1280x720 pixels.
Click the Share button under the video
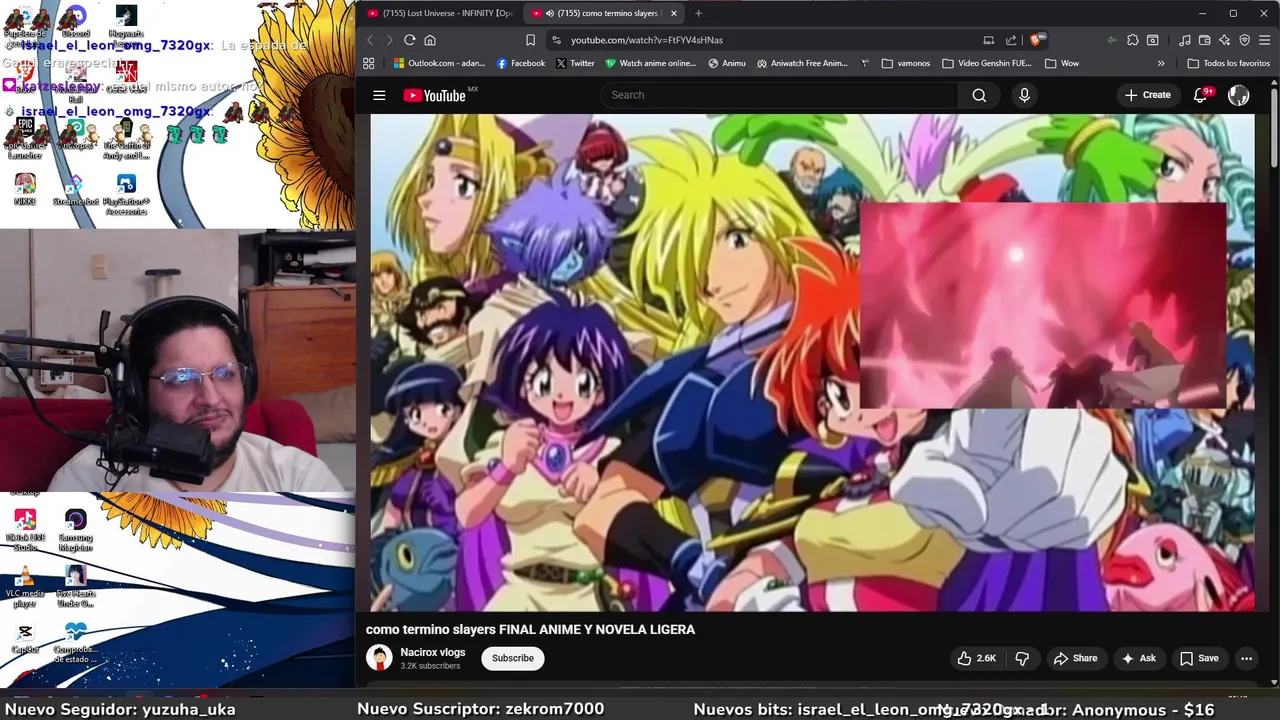coord(1075,658)
